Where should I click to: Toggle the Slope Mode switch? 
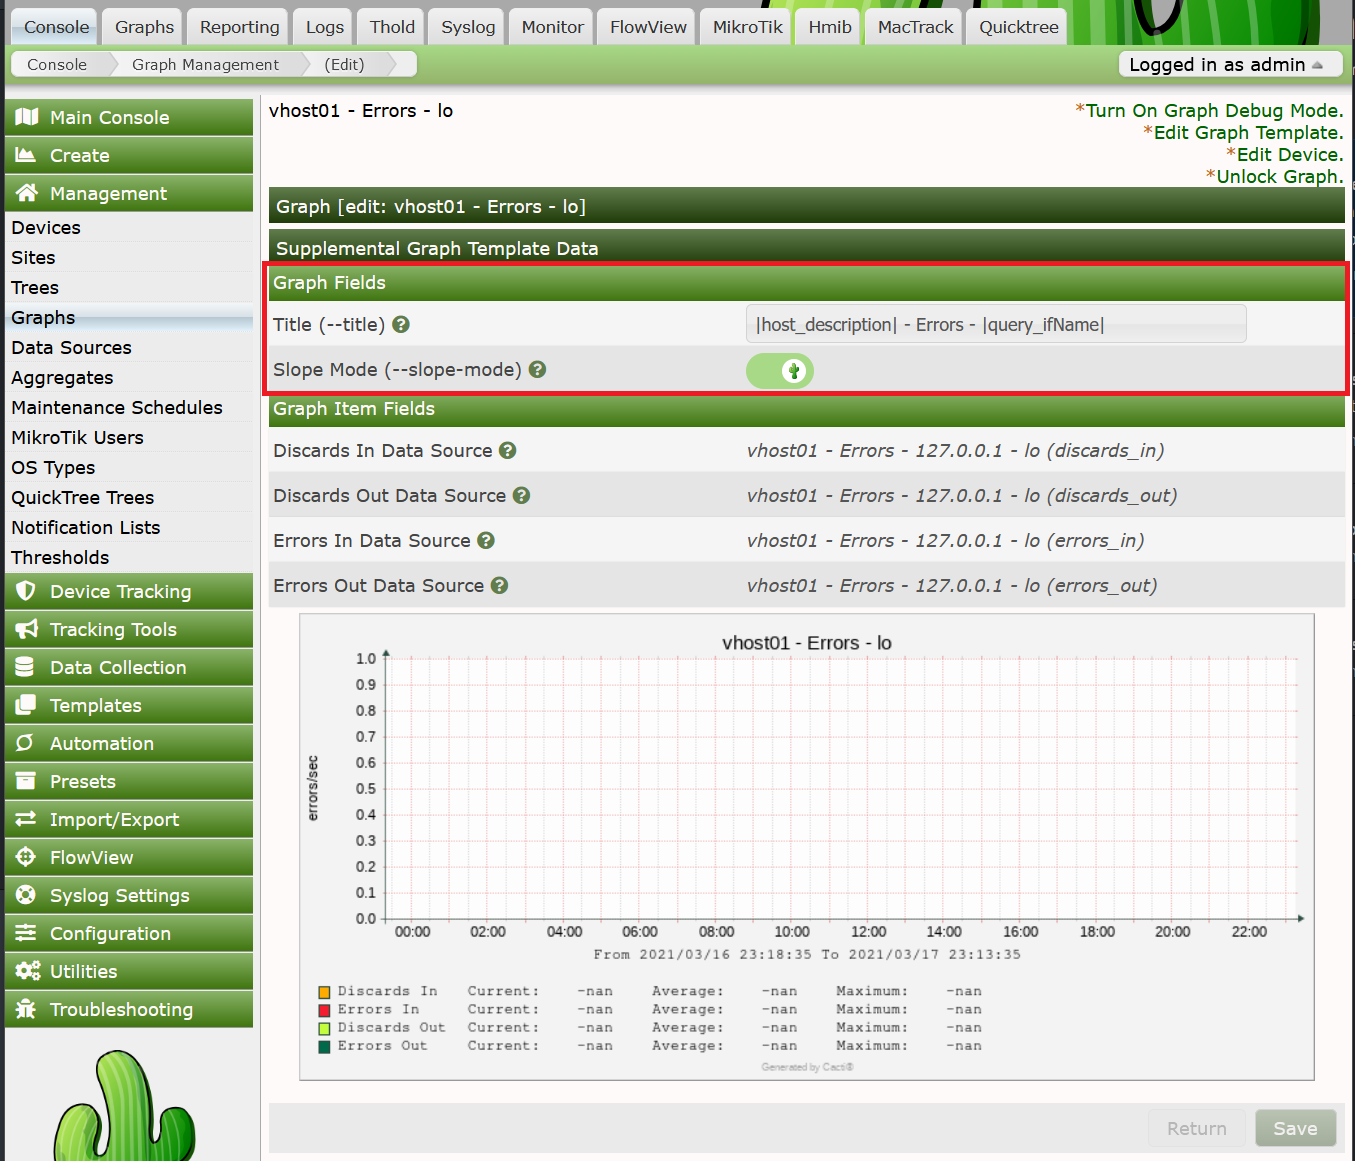(780, 371)
